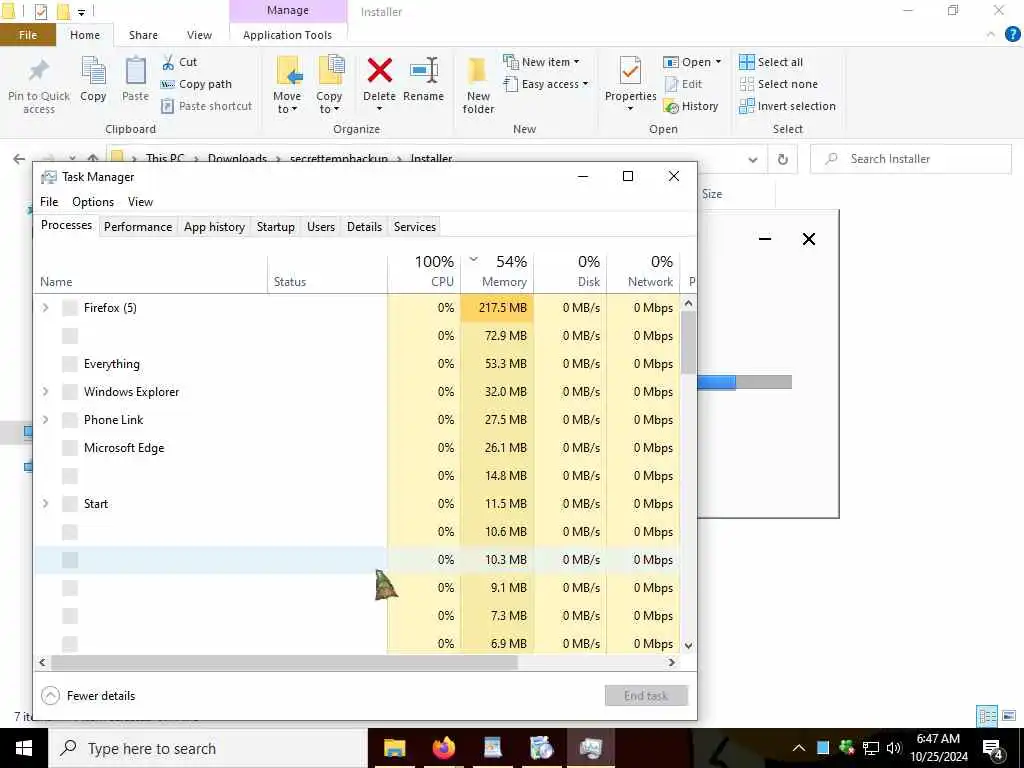The image size is (1024, 768).
Task: Go back with the Explorer back arrow
Action: [19, 159]
